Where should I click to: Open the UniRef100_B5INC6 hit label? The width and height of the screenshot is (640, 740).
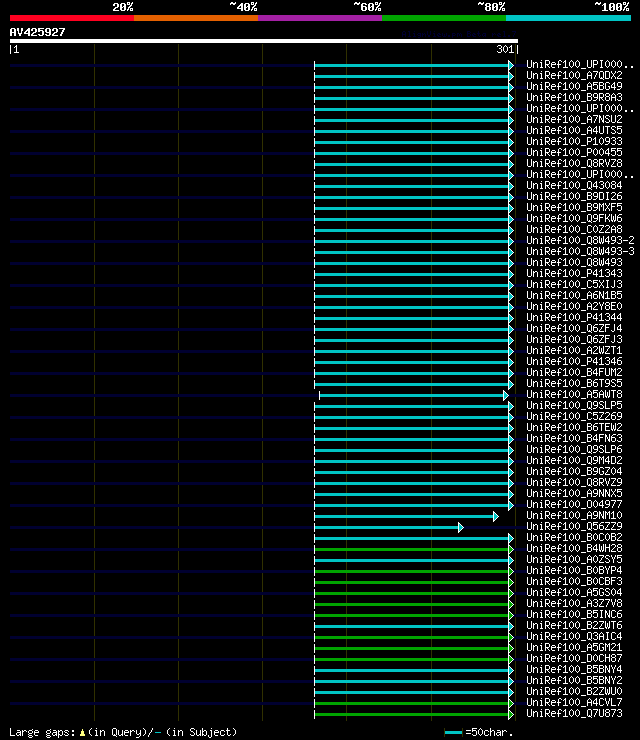pyautogui.click(x=574, y=614)
